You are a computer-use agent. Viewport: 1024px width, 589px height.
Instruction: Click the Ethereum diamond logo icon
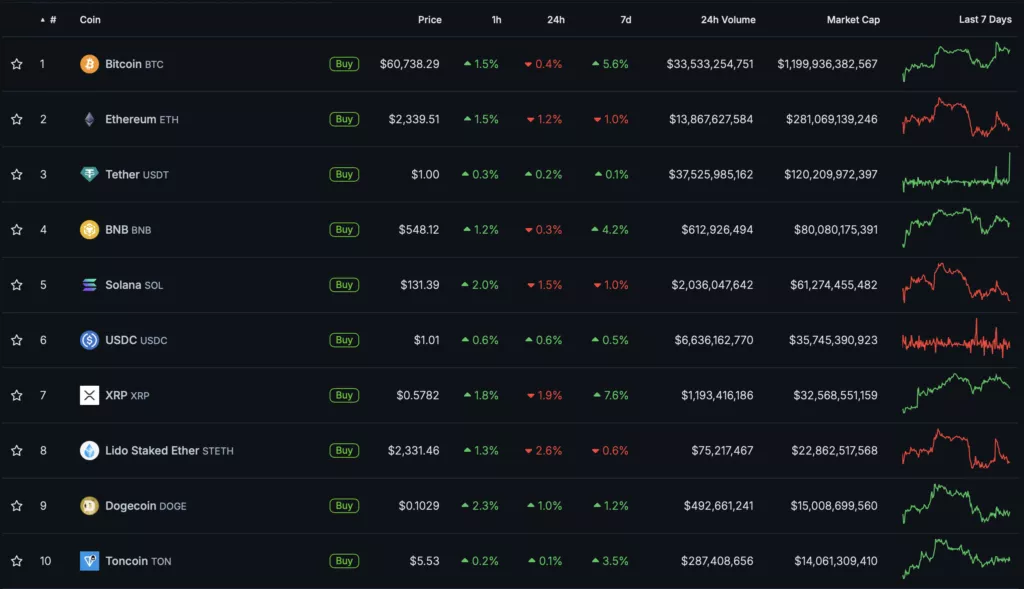coord(89,119)
